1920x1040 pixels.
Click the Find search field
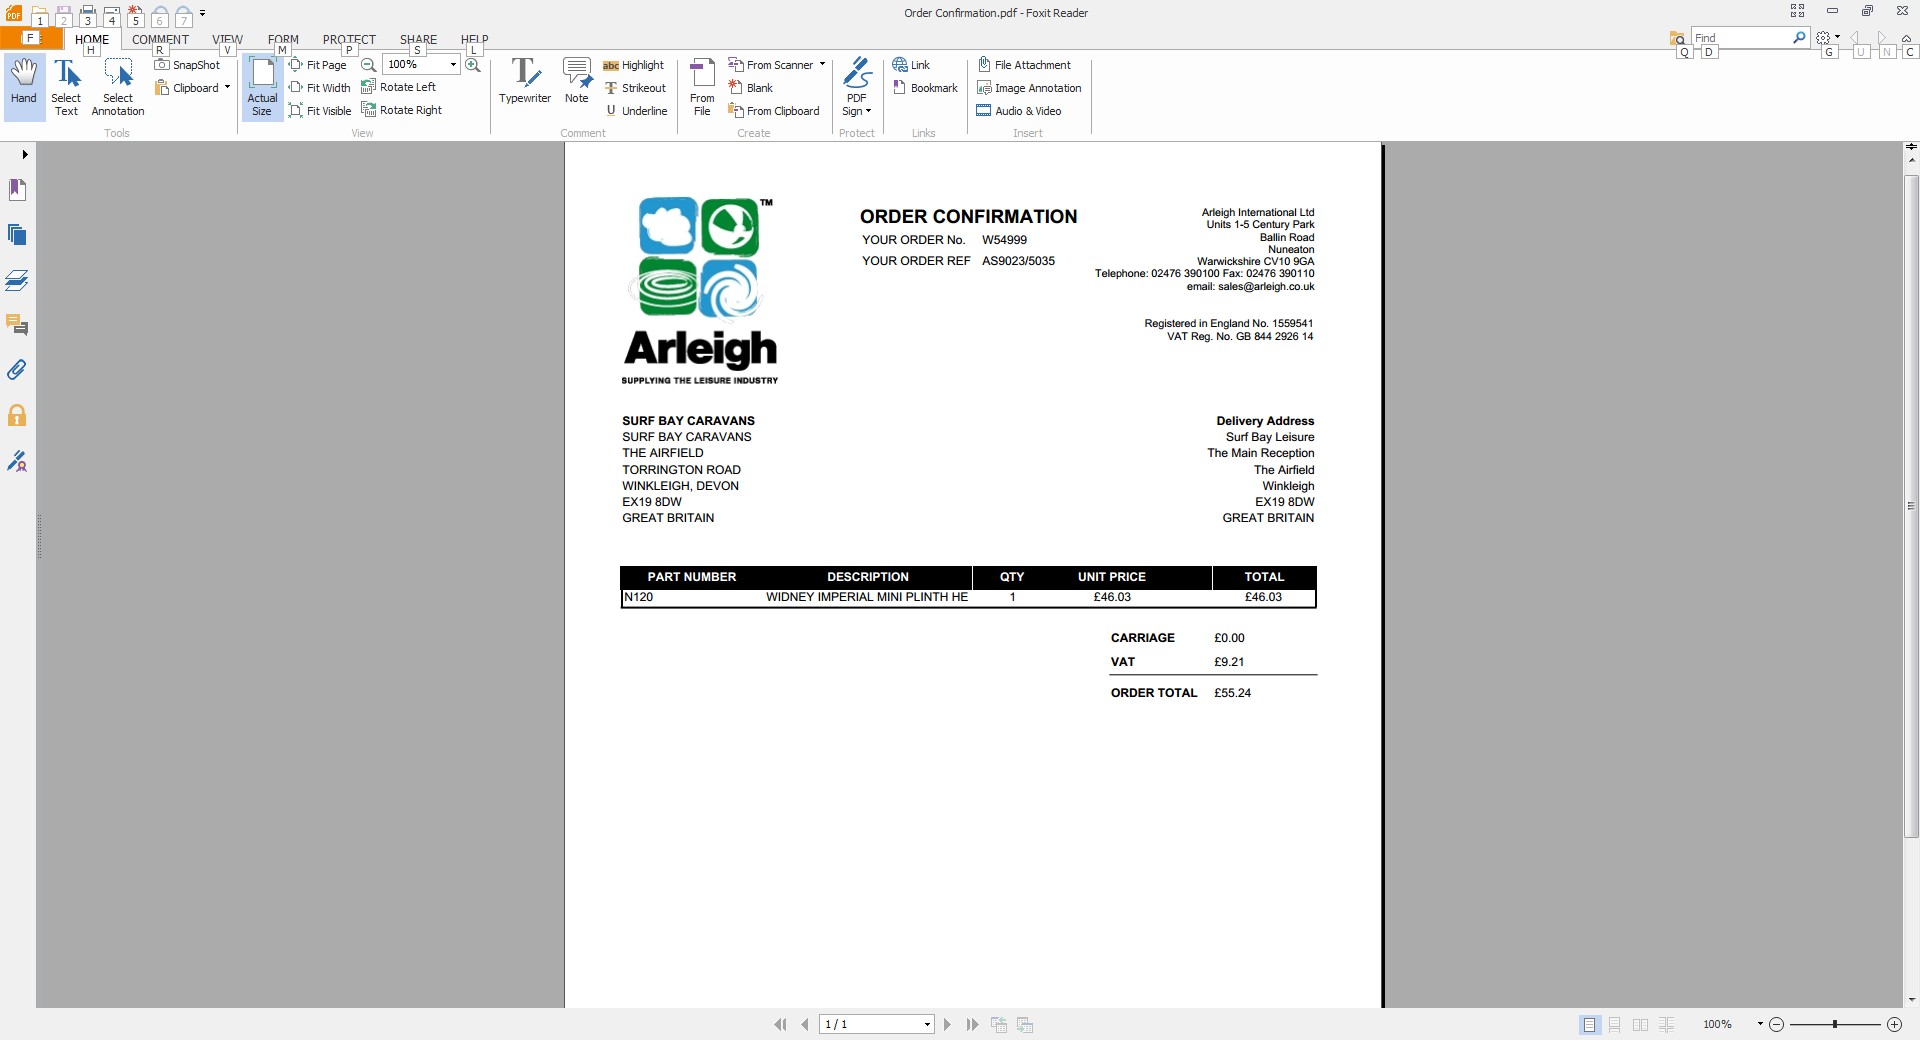coord(1742,38)
